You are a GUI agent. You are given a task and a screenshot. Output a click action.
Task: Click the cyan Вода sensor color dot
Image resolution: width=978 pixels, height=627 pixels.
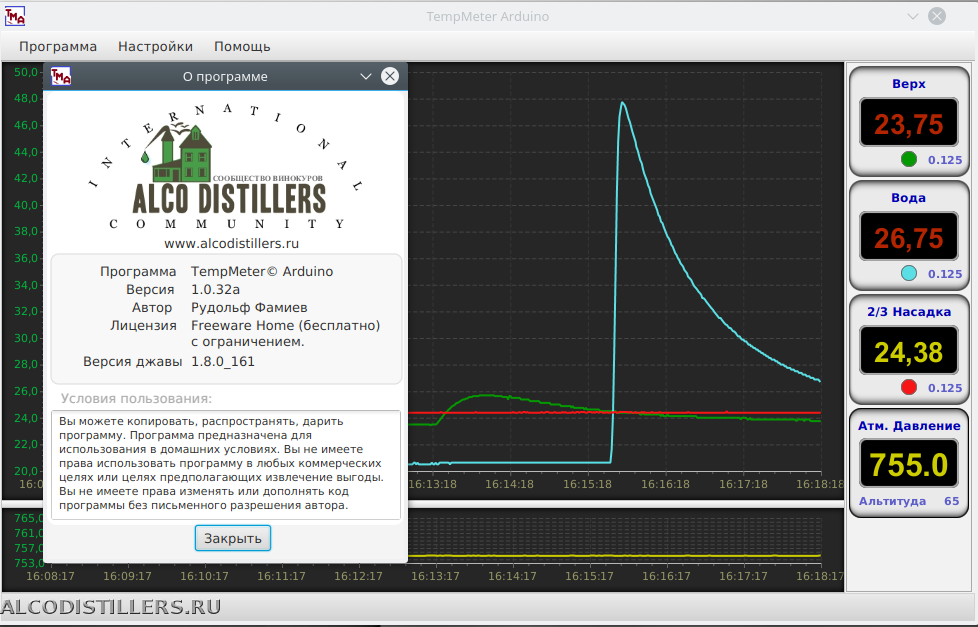(909, 273)
